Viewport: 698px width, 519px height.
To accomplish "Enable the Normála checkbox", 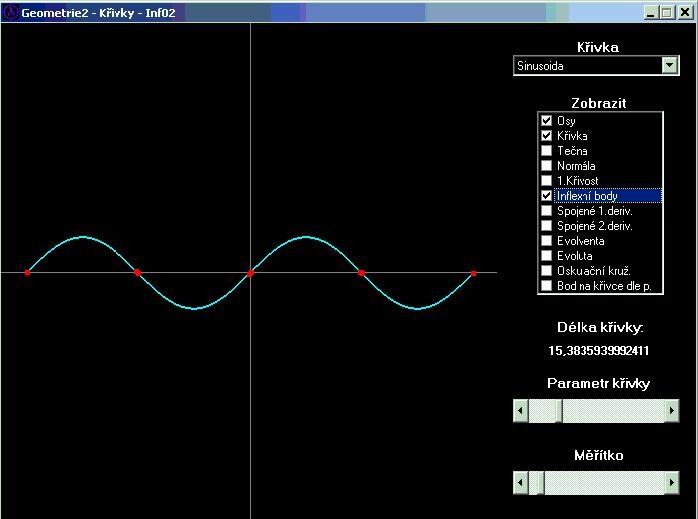I will [x=546, y=166].
